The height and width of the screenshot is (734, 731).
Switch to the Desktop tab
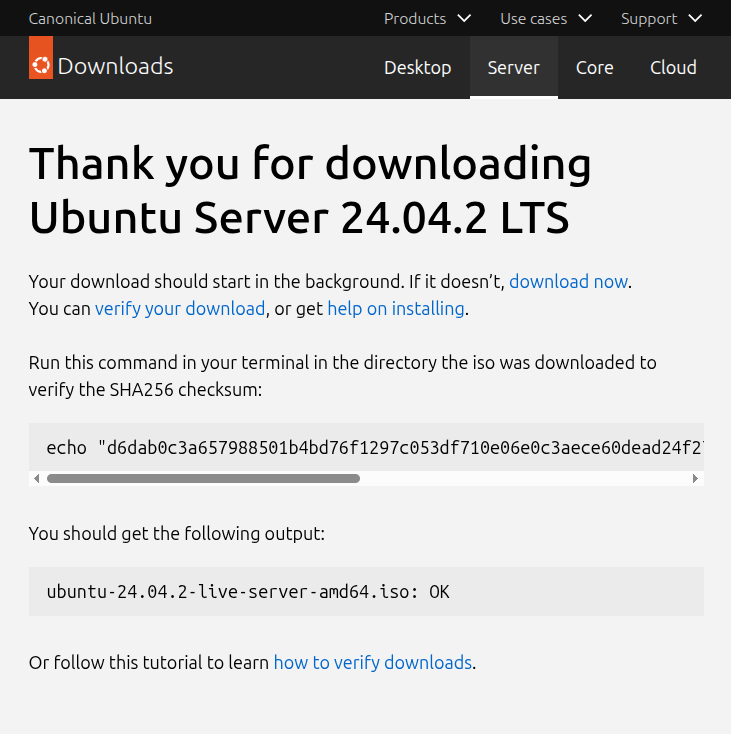coord(418,68)
